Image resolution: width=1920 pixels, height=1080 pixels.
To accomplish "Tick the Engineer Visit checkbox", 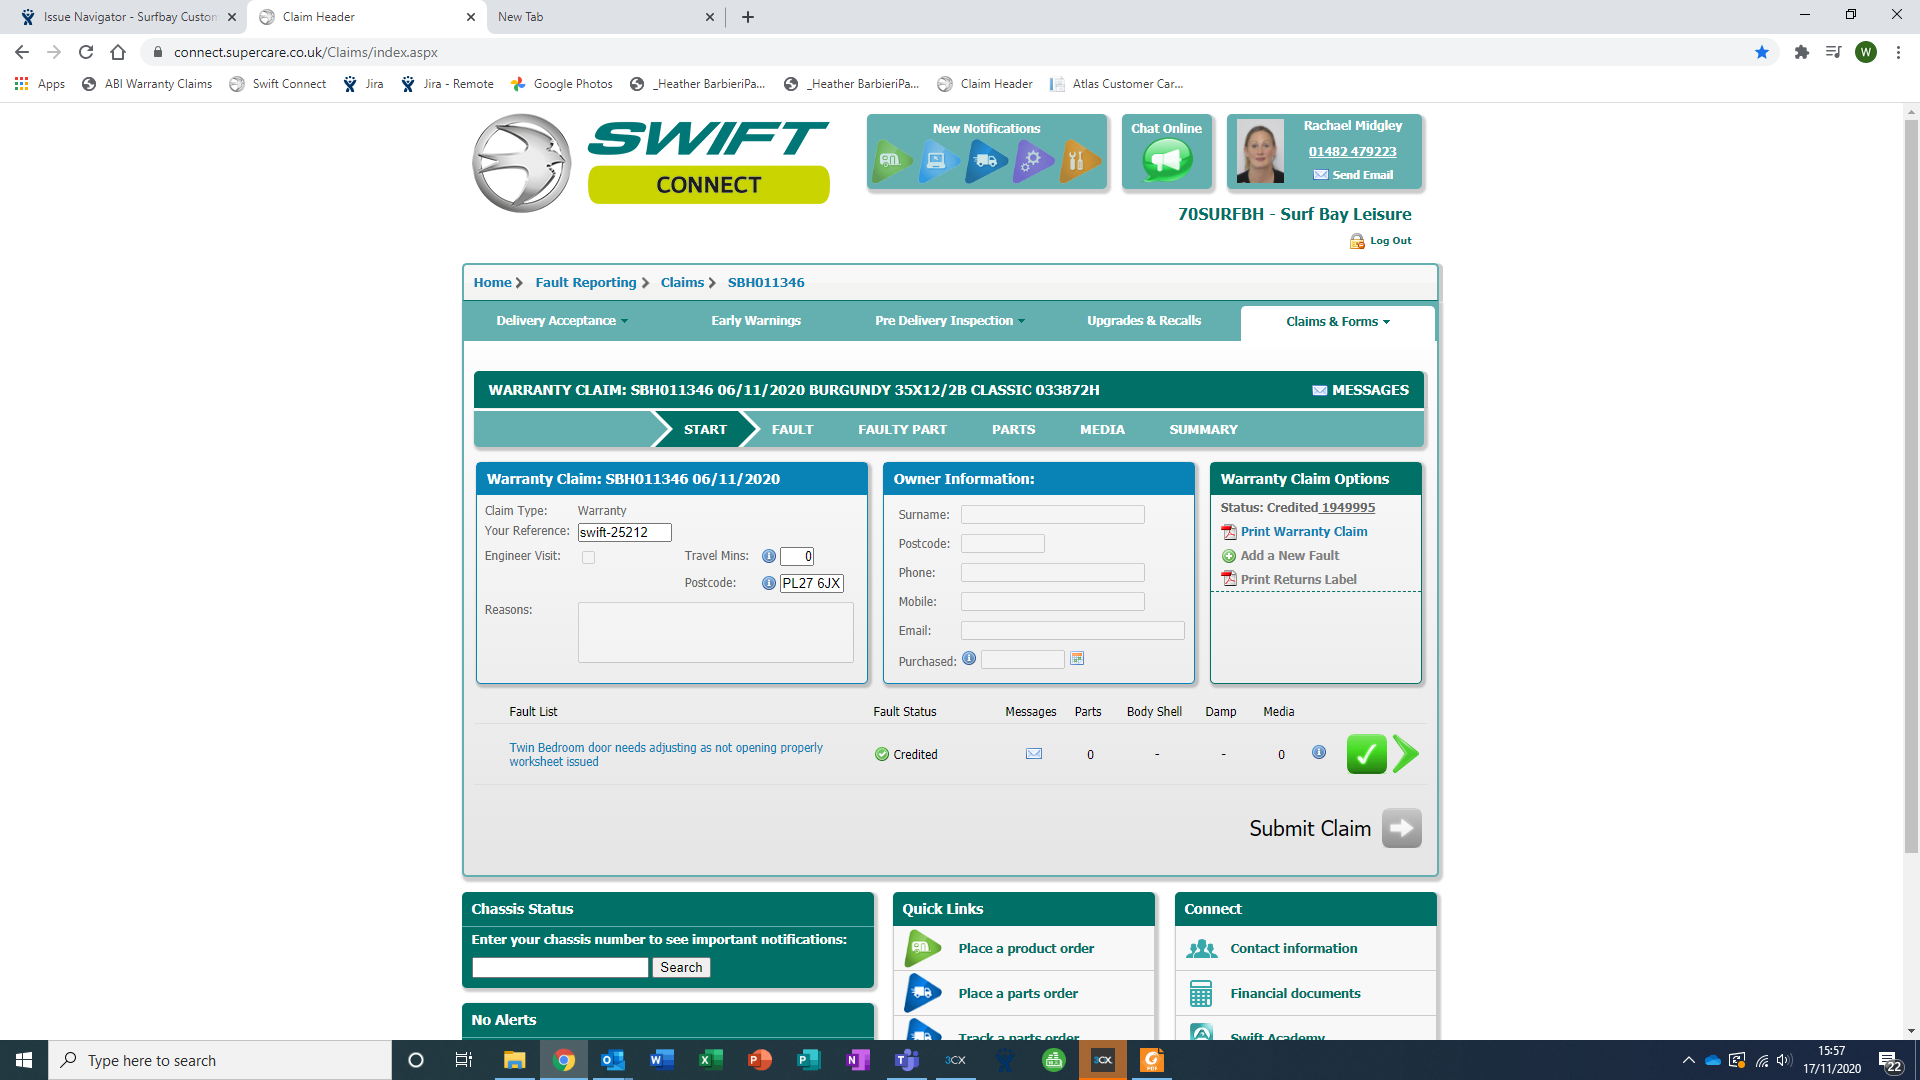I will 588,558.
